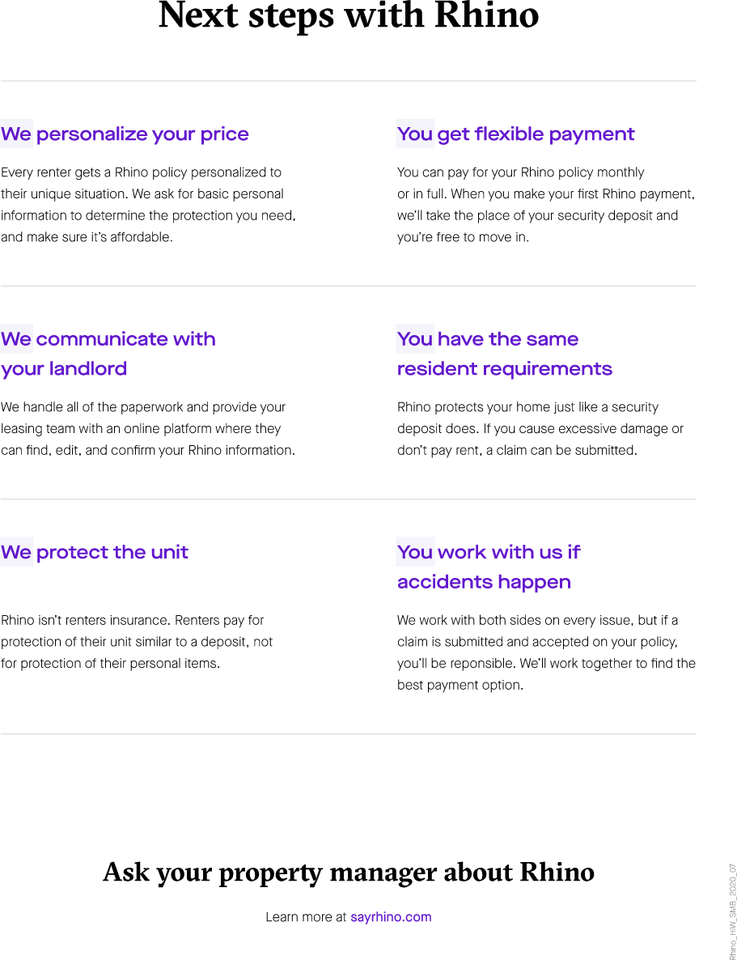Click the highlighted 'You' in accidents heading

[x=415, y=552]
